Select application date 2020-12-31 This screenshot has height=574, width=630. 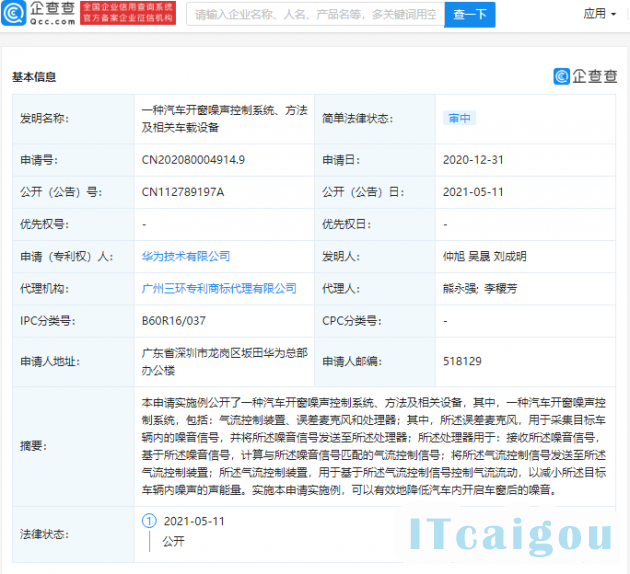(x=473, y=160)
